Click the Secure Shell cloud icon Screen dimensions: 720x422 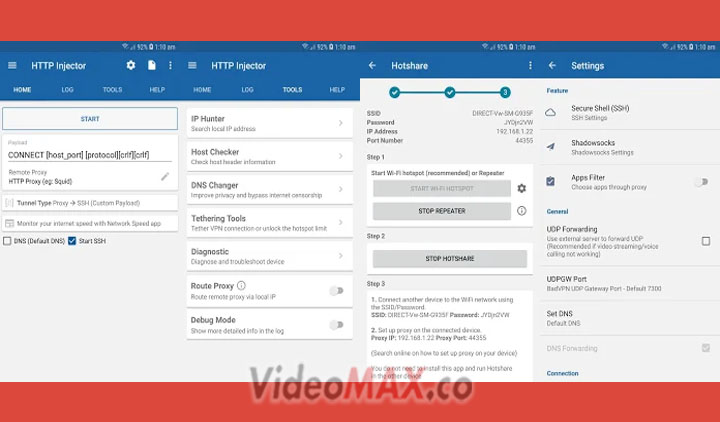click(551, 113)
